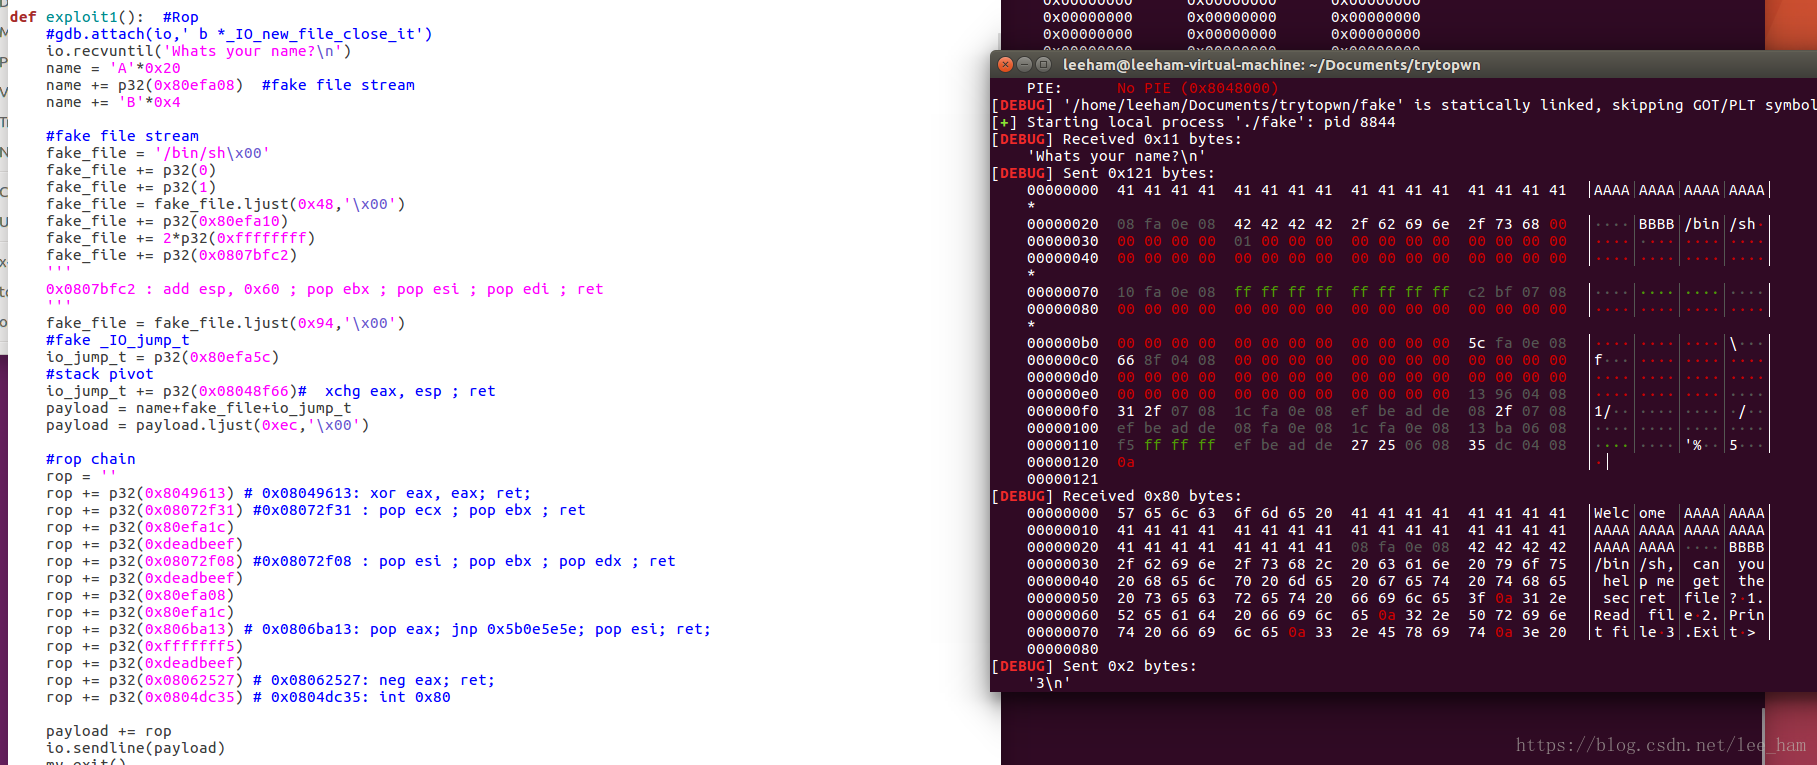The width and height of the screenshot is (1817, 765).
Task: Click hex dump offset 000000b0 in terminal
Action: 1062,343
